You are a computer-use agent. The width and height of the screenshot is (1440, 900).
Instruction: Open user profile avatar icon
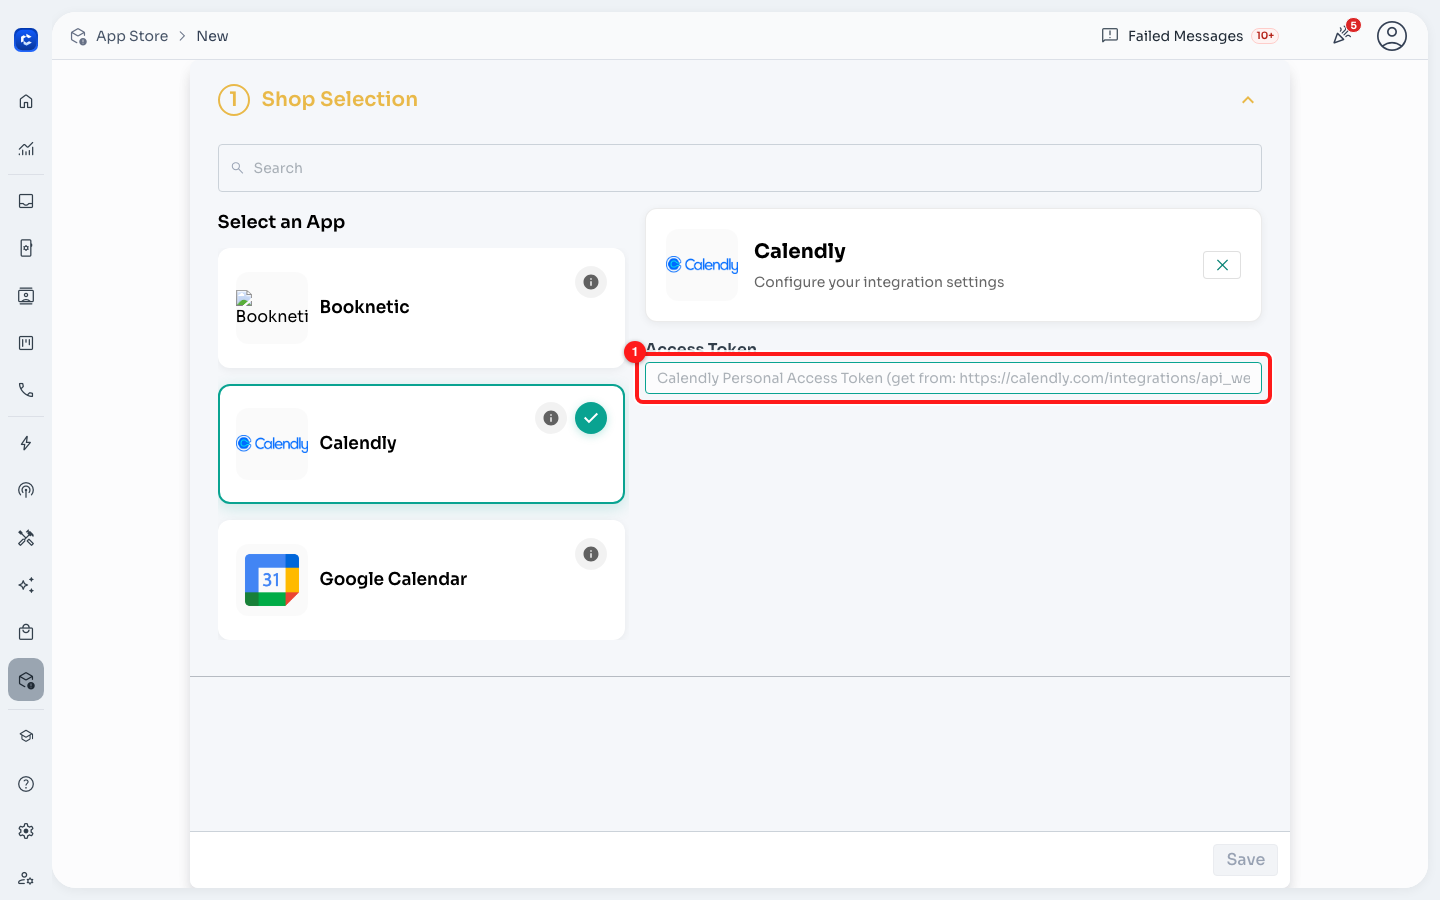point(1392,36)
